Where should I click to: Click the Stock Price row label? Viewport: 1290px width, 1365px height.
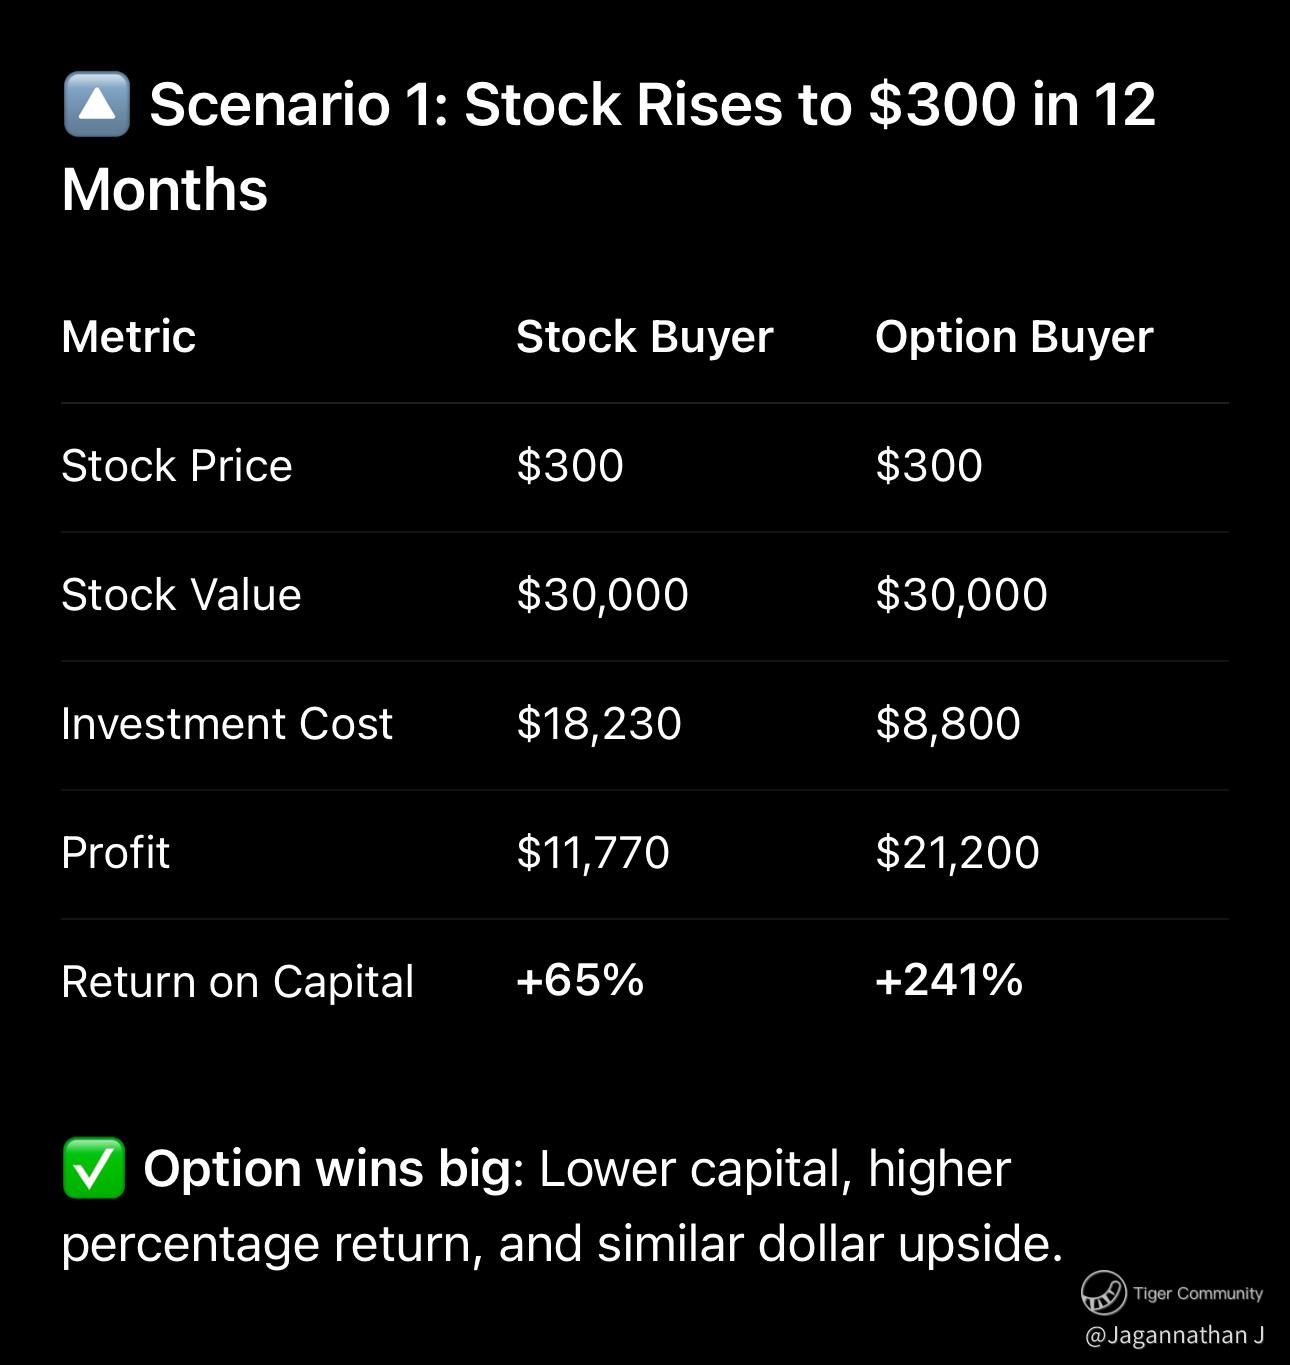pos(176,466)
